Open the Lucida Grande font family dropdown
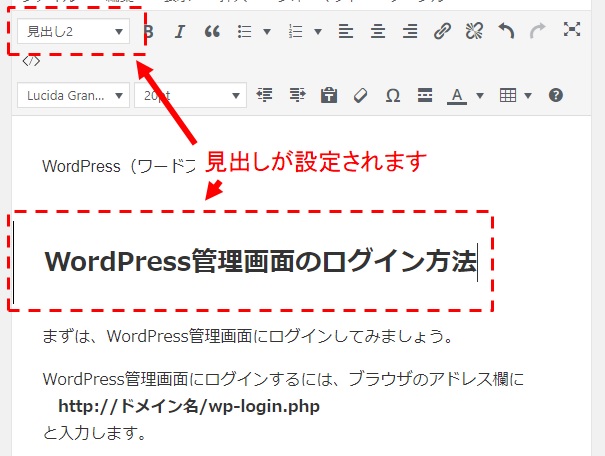The image size is (605, 456). tap(73, 95)
